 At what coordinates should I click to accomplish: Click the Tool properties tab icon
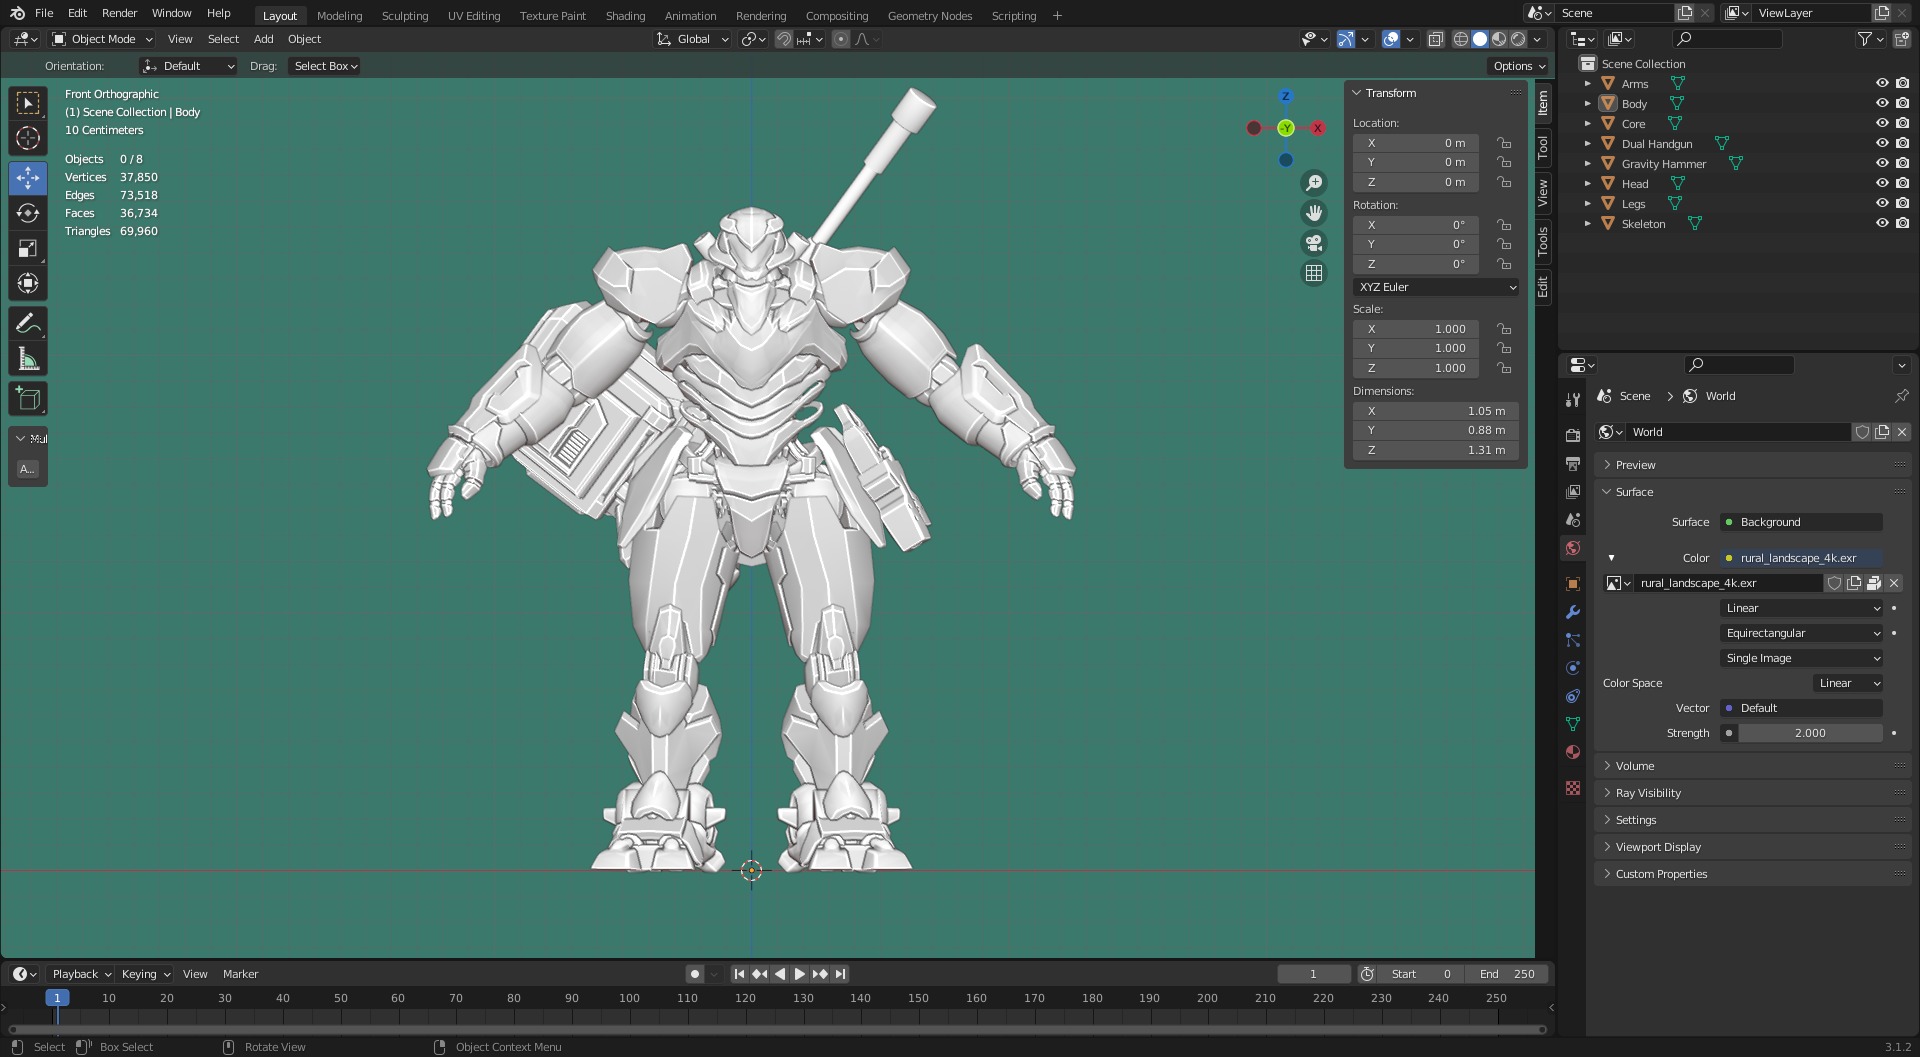tap(1573, 399)
